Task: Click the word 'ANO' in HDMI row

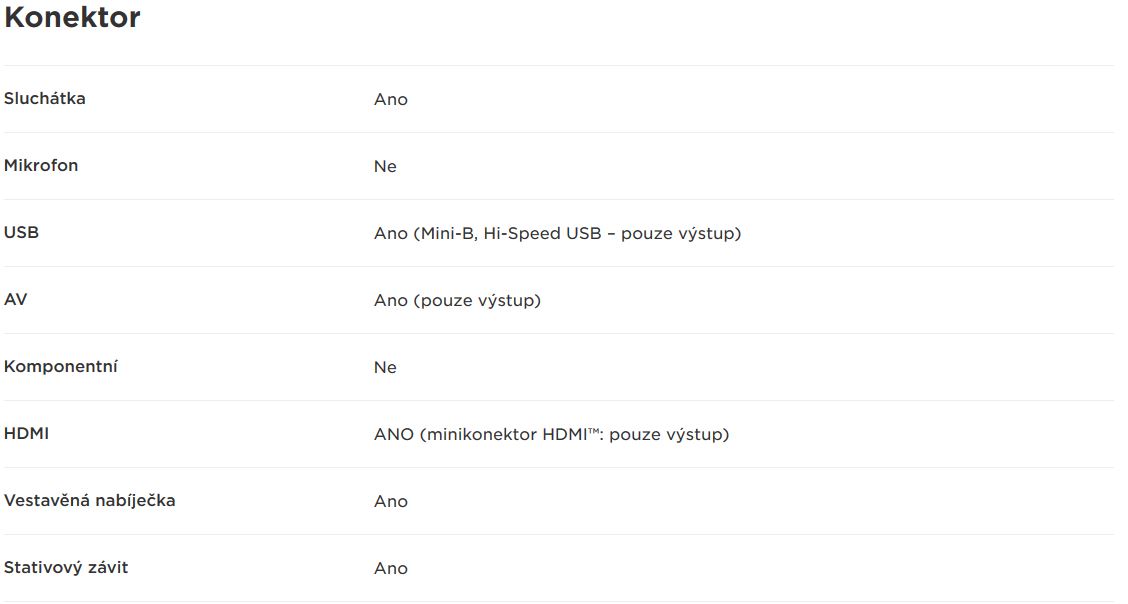Action: (394, 434)
